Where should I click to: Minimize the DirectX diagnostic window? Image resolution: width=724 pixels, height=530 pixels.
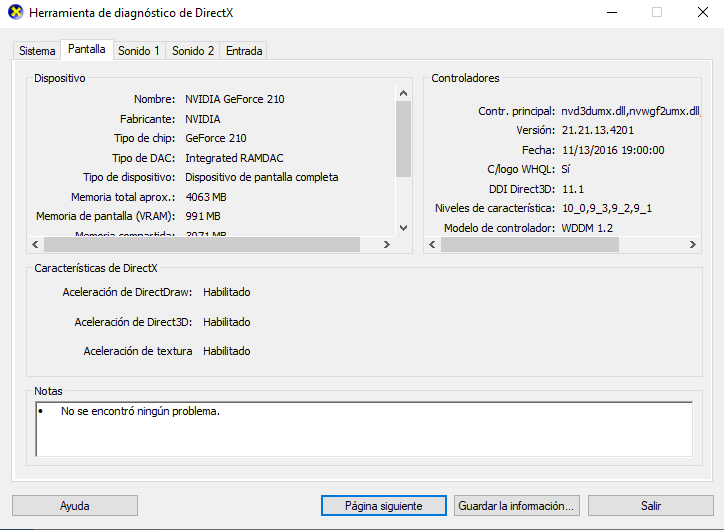[x=612, y=12]
